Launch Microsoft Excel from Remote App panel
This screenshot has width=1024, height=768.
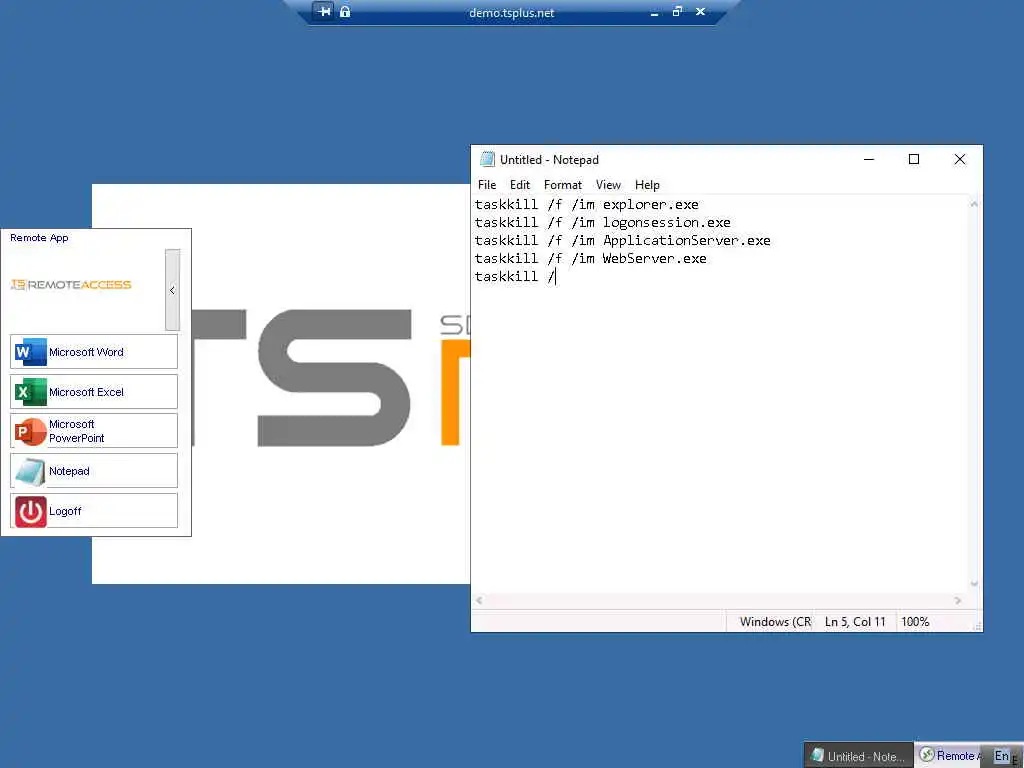tap(93, 392)
